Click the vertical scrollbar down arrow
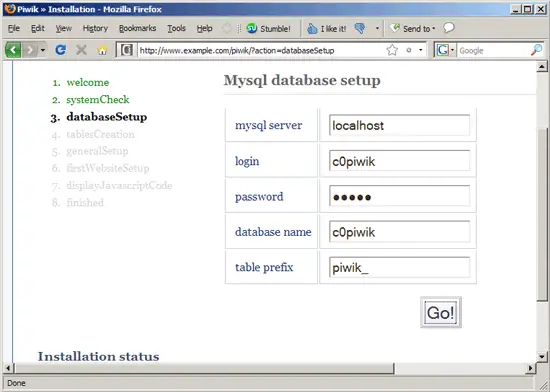The image size is (550, 392). coord(542,357)
